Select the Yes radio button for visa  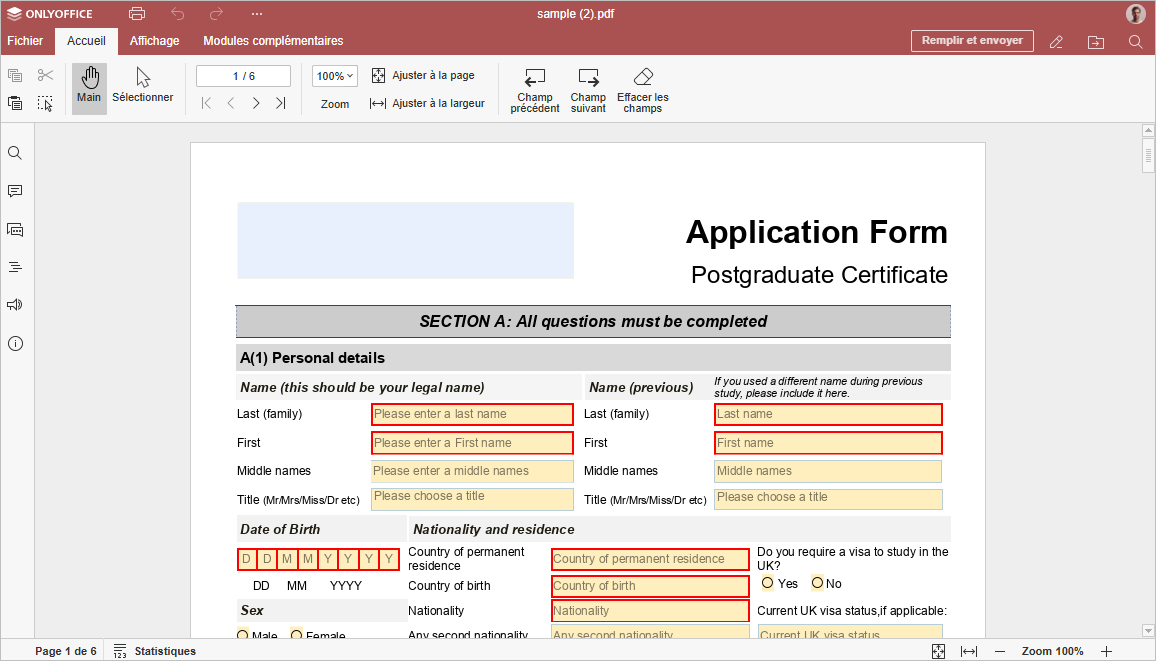click(768, 583)
